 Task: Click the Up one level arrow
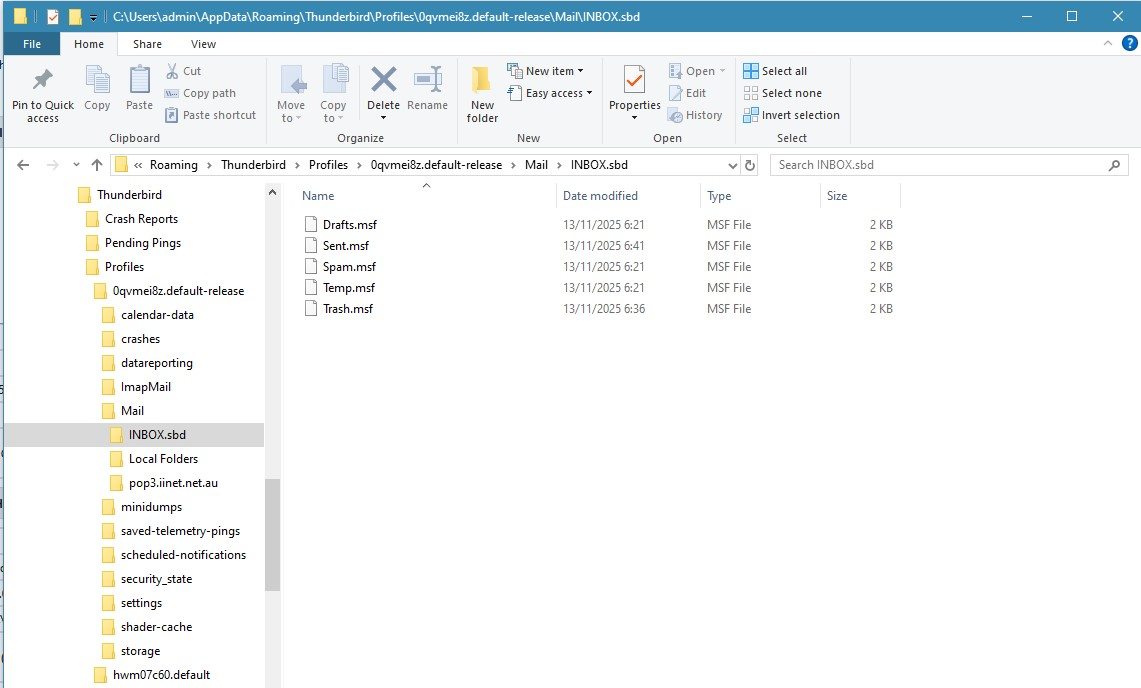point(97,165)
